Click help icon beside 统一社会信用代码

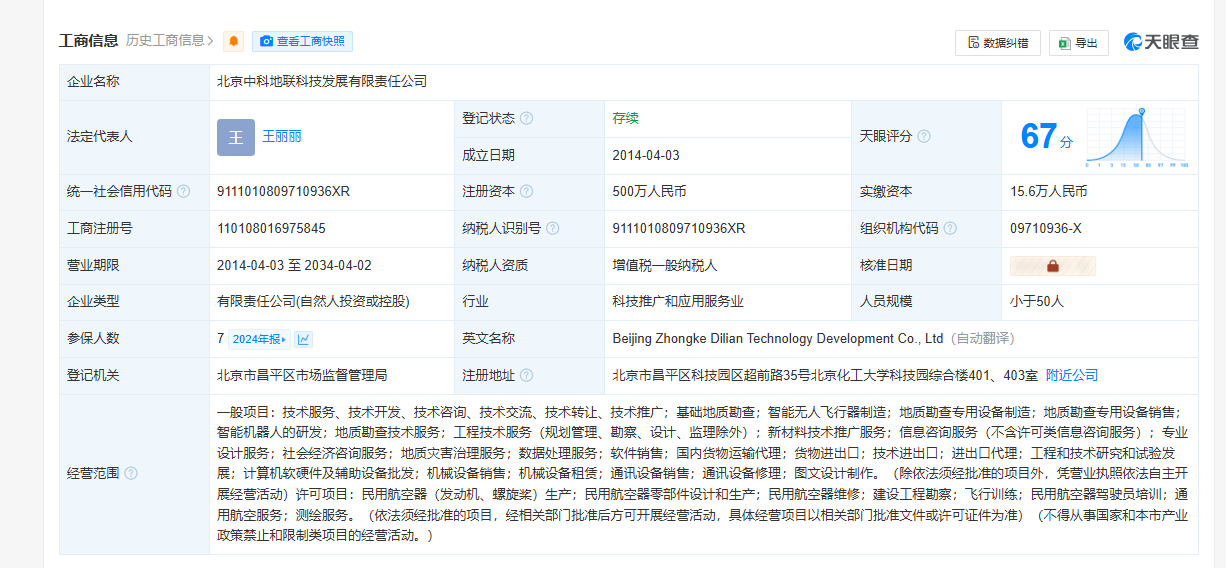tap(184, 192)
